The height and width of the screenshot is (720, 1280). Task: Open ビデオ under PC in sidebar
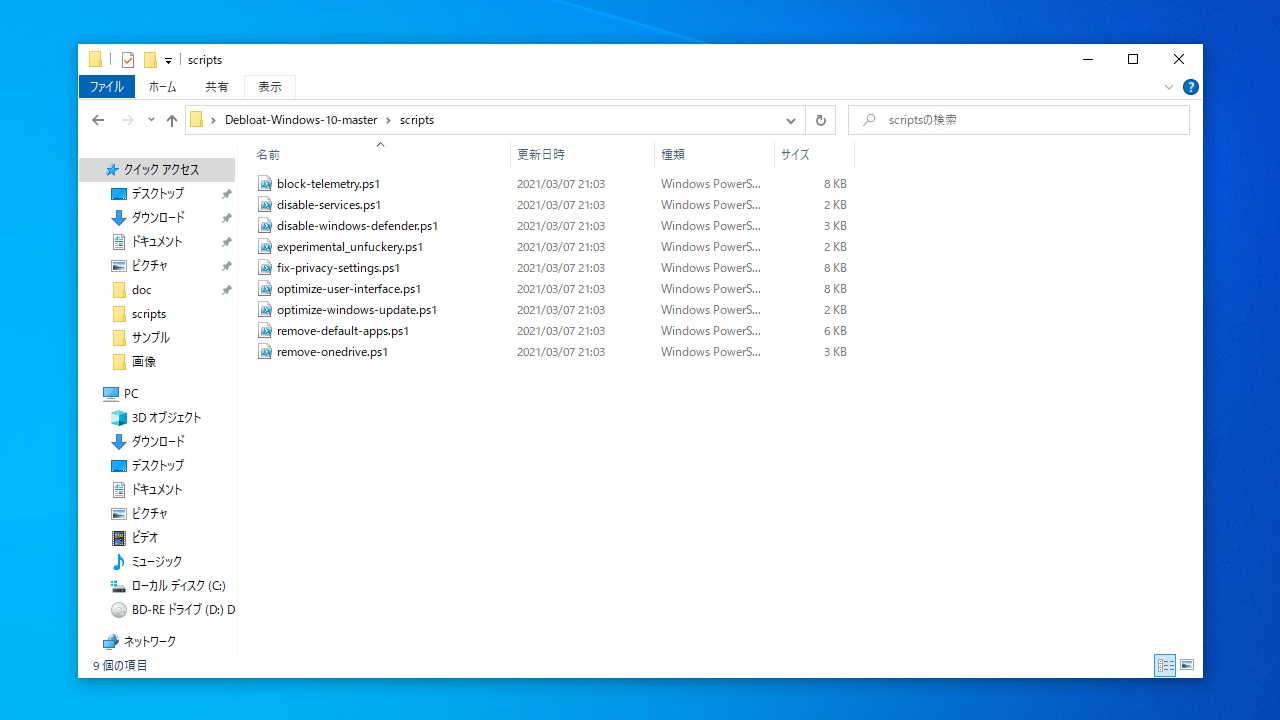tap(135, 538)
